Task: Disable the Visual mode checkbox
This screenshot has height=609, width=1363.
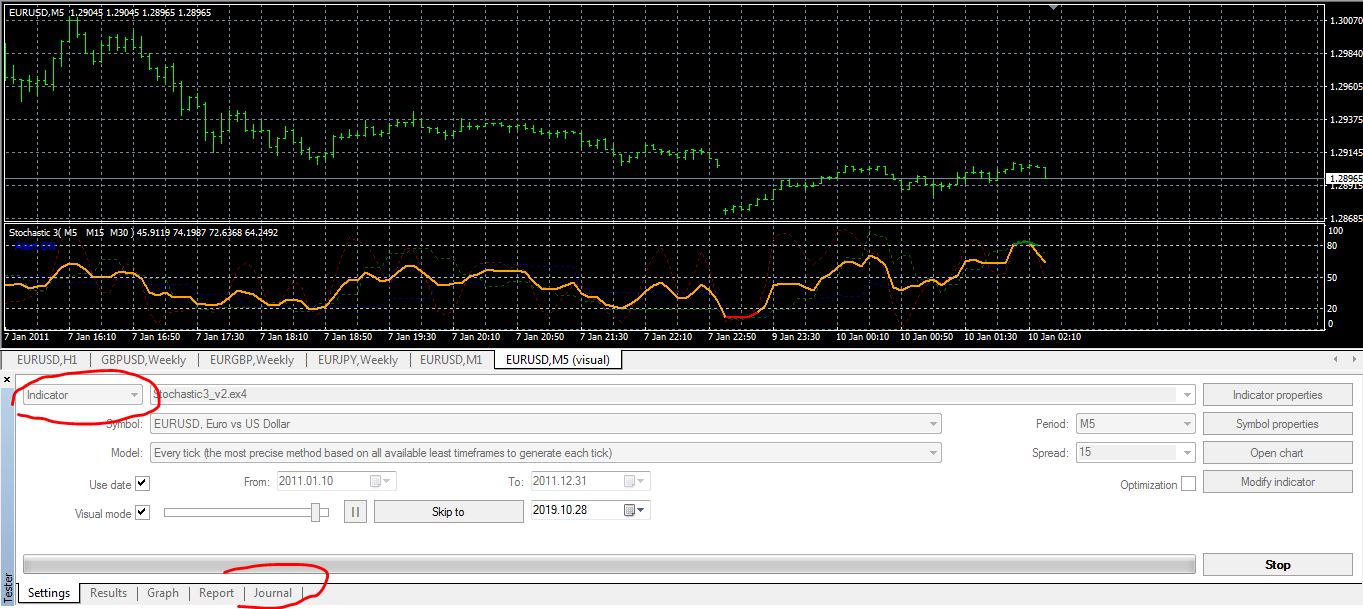Action: (142, 513)
